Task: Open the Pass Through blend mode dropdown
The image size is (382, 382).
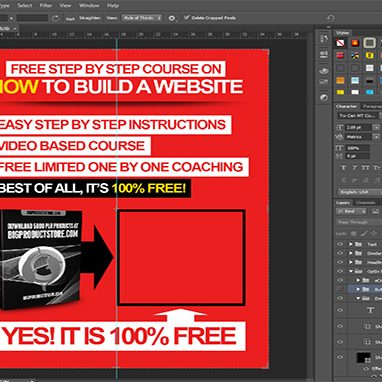Action: (359, 222)
